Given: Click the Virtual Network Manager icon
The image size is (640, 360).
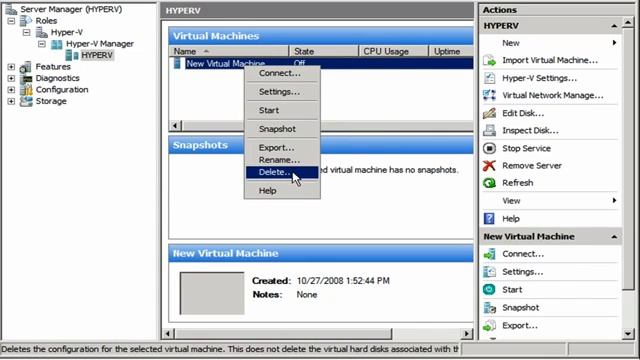Looking at the screenshot, I should click(489, 95).
